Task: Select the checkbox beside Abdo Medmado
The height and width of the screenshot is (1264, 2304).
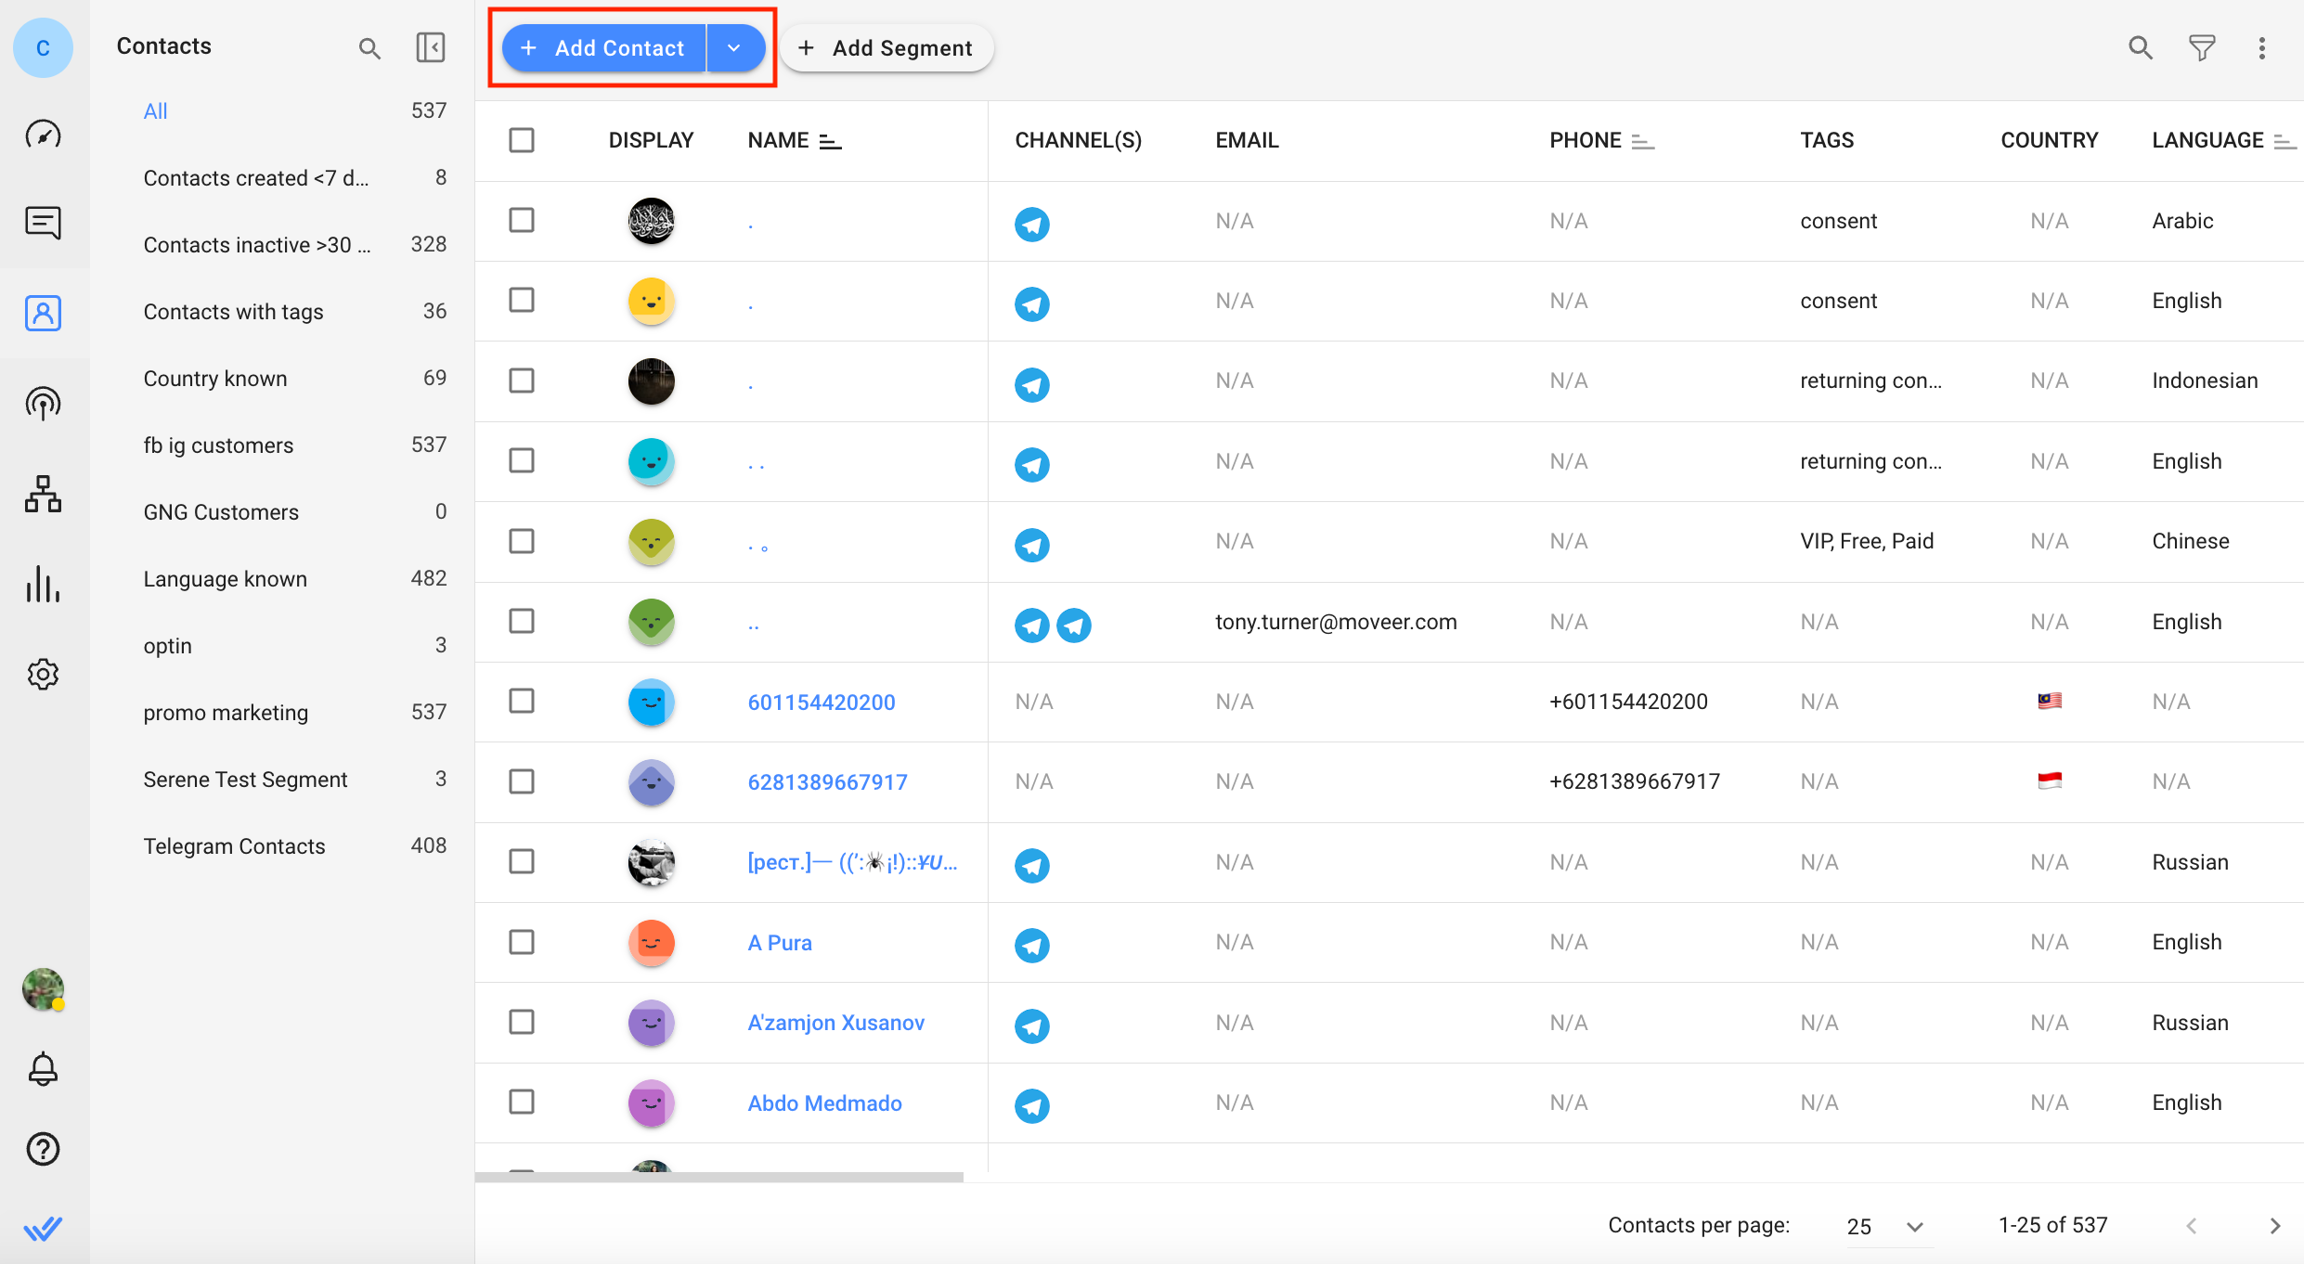Action: click(x=521, y=1102)
